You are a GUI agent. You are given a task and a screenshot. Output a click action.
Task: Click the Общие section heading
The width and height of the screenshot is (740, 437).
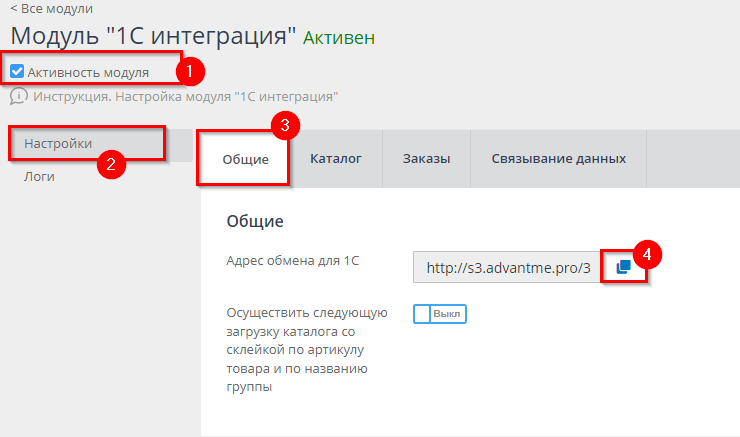[255, 221]
